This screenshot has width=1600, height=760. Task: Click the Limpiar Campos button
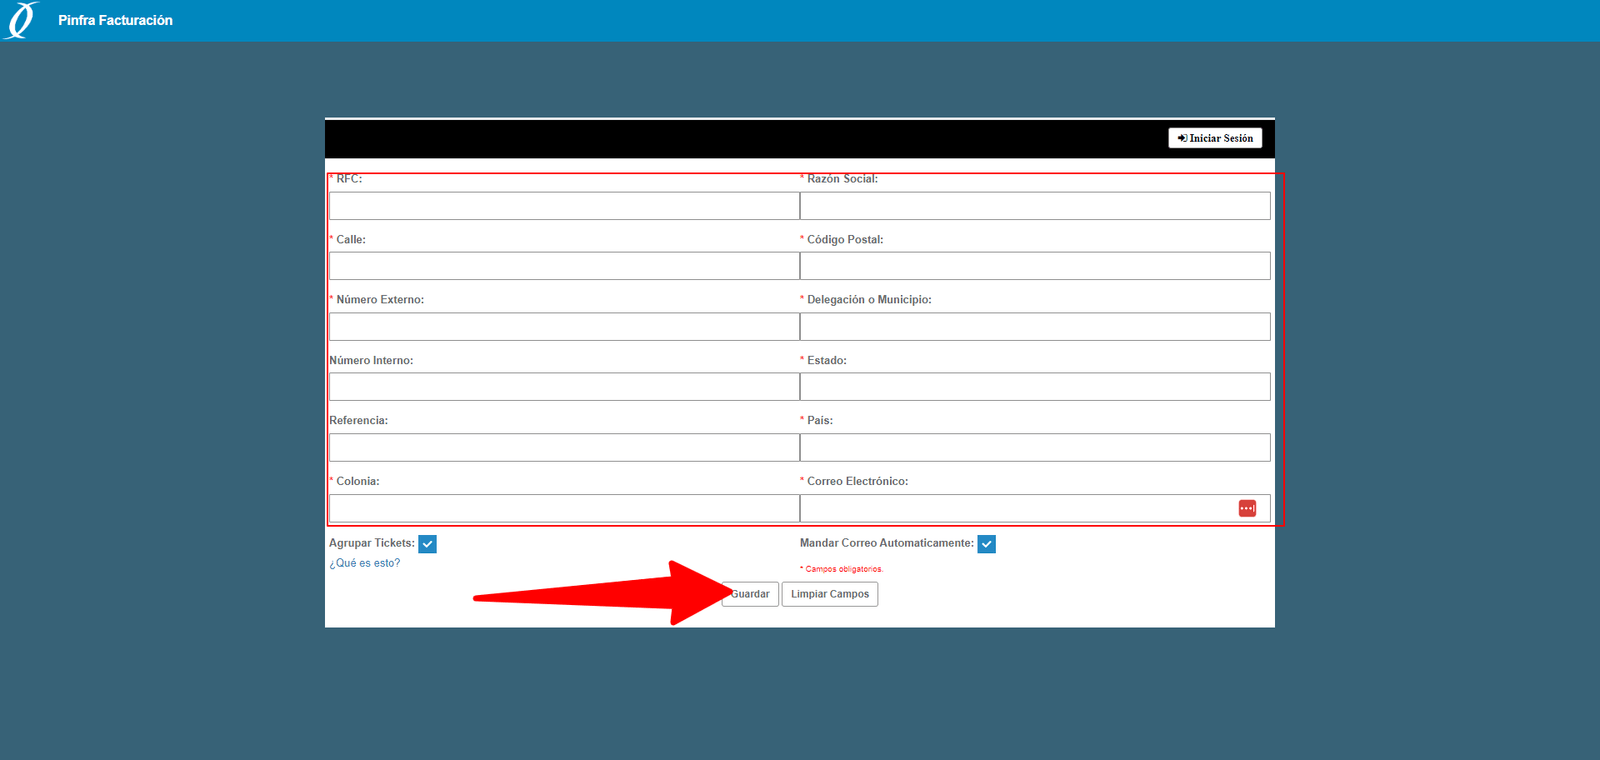click(830, 594)
